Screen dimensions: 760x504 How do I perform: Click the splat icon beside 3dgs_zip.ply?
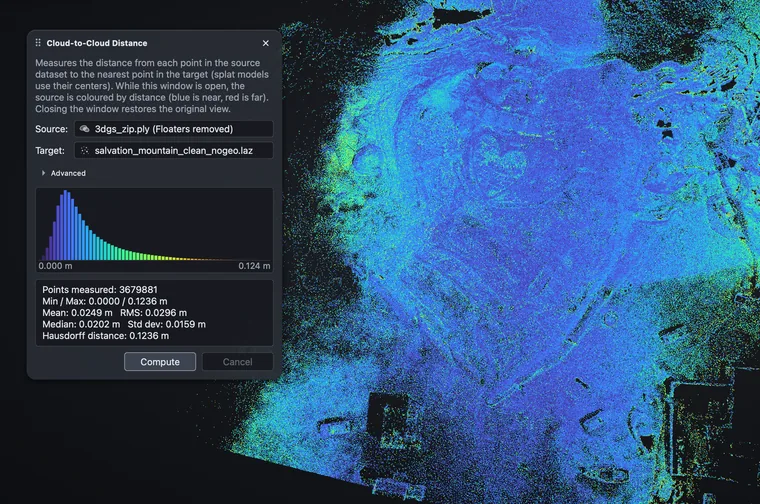84,129
